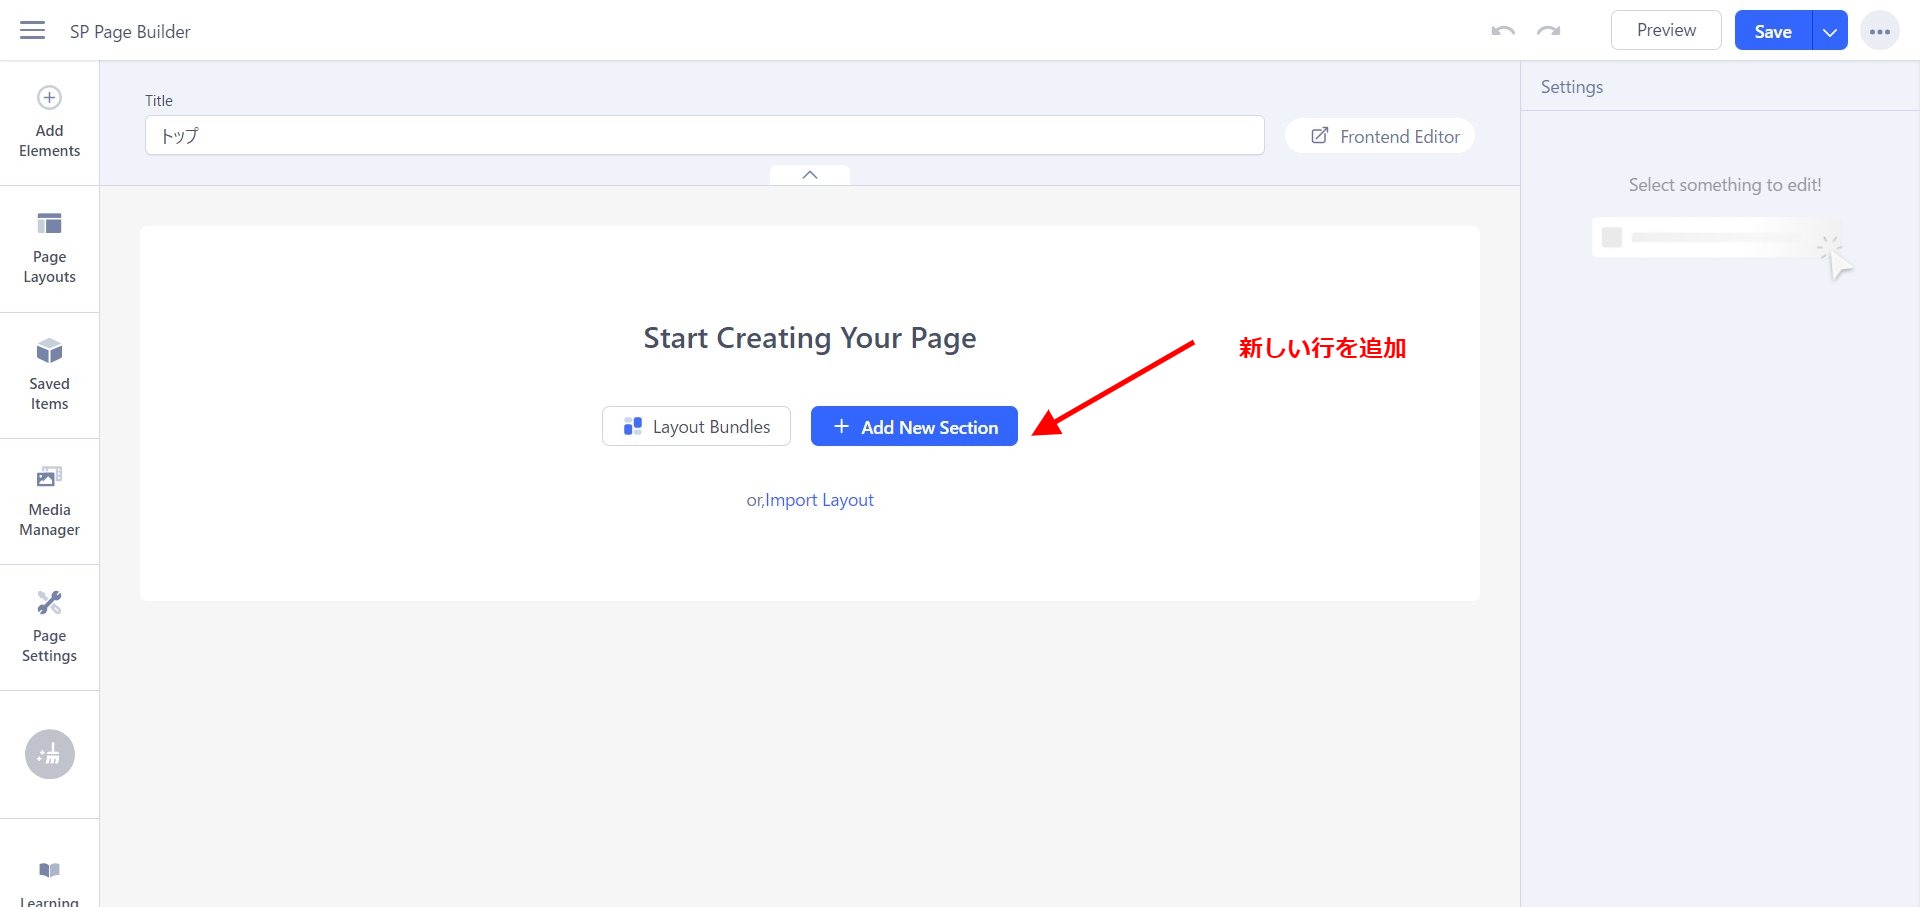This screenshot has width=1920, height=908.
Task: Collapse the title bar with chevron
Action: coord(810,175)
